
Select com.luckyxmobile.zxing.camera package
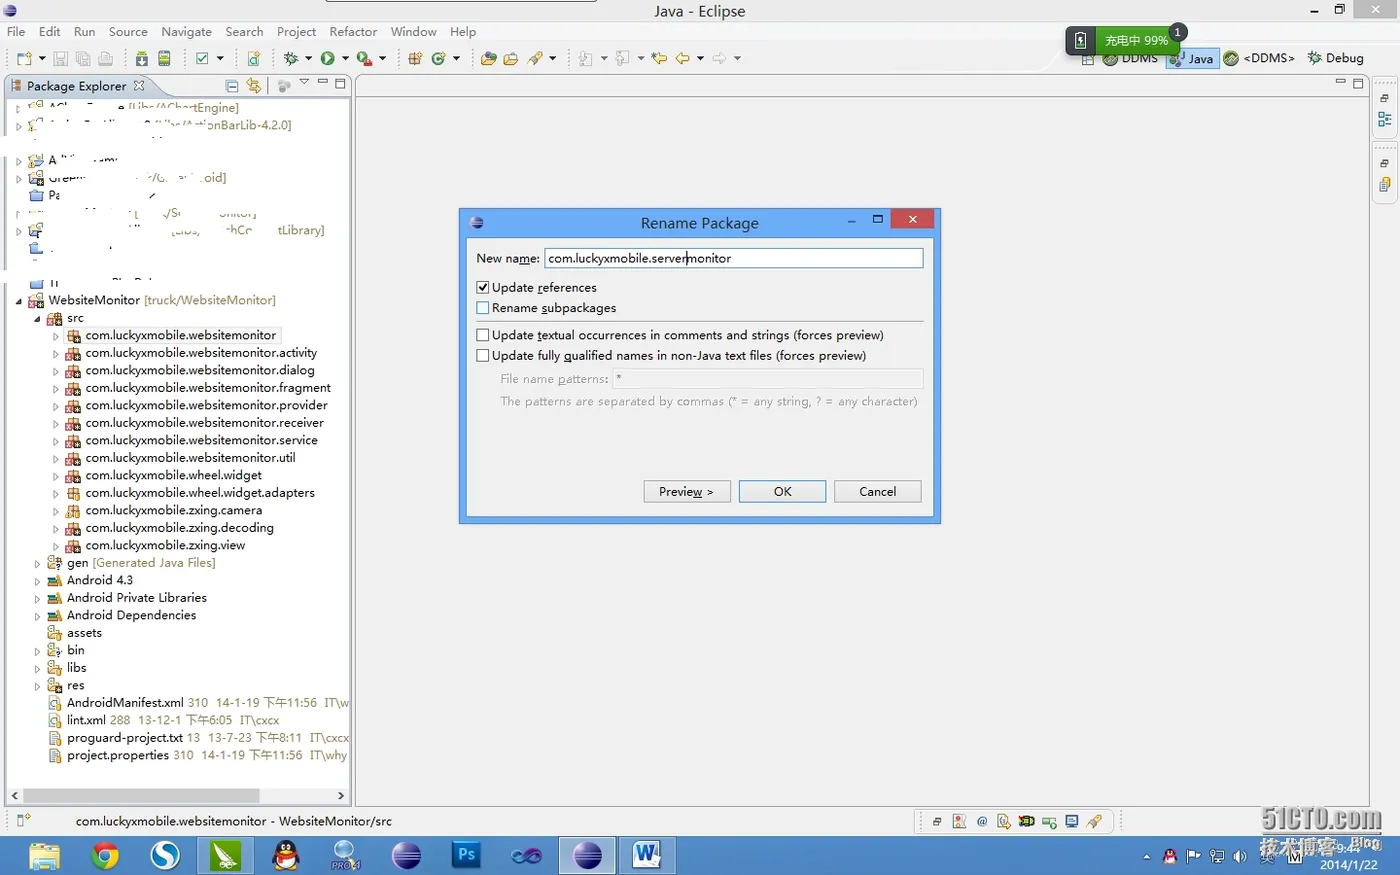click(x=174, y=511)
